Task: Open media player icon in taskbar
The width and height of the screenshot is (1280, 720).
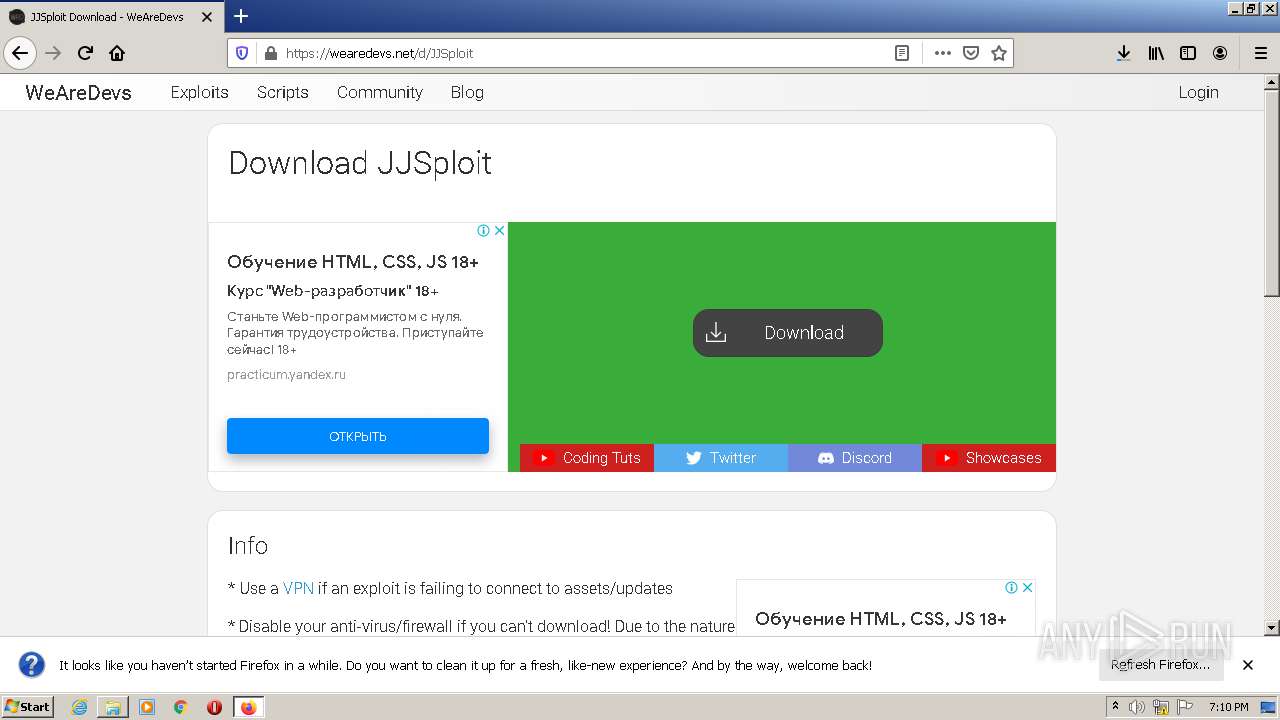Action: click(x=147, y=707)
